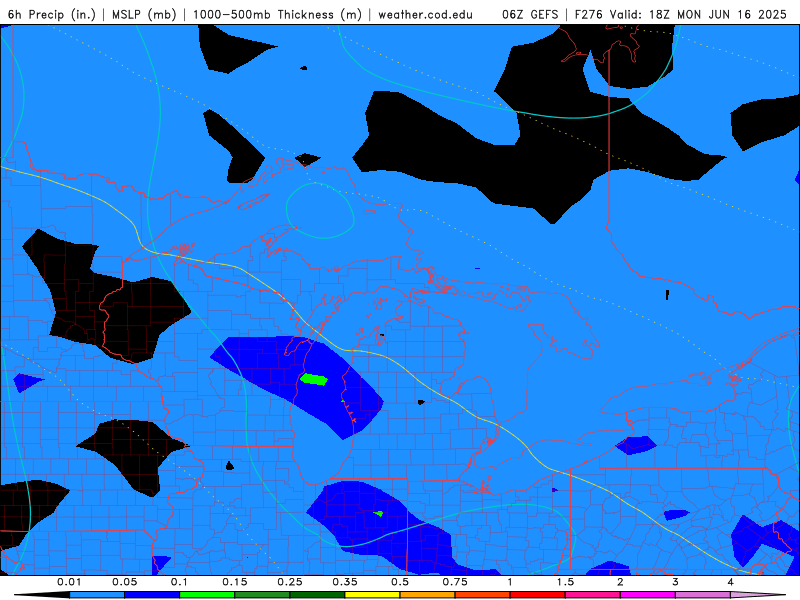Click the '6h Precip (in.)' header label
800x600 pixels.
coord(52,14)
